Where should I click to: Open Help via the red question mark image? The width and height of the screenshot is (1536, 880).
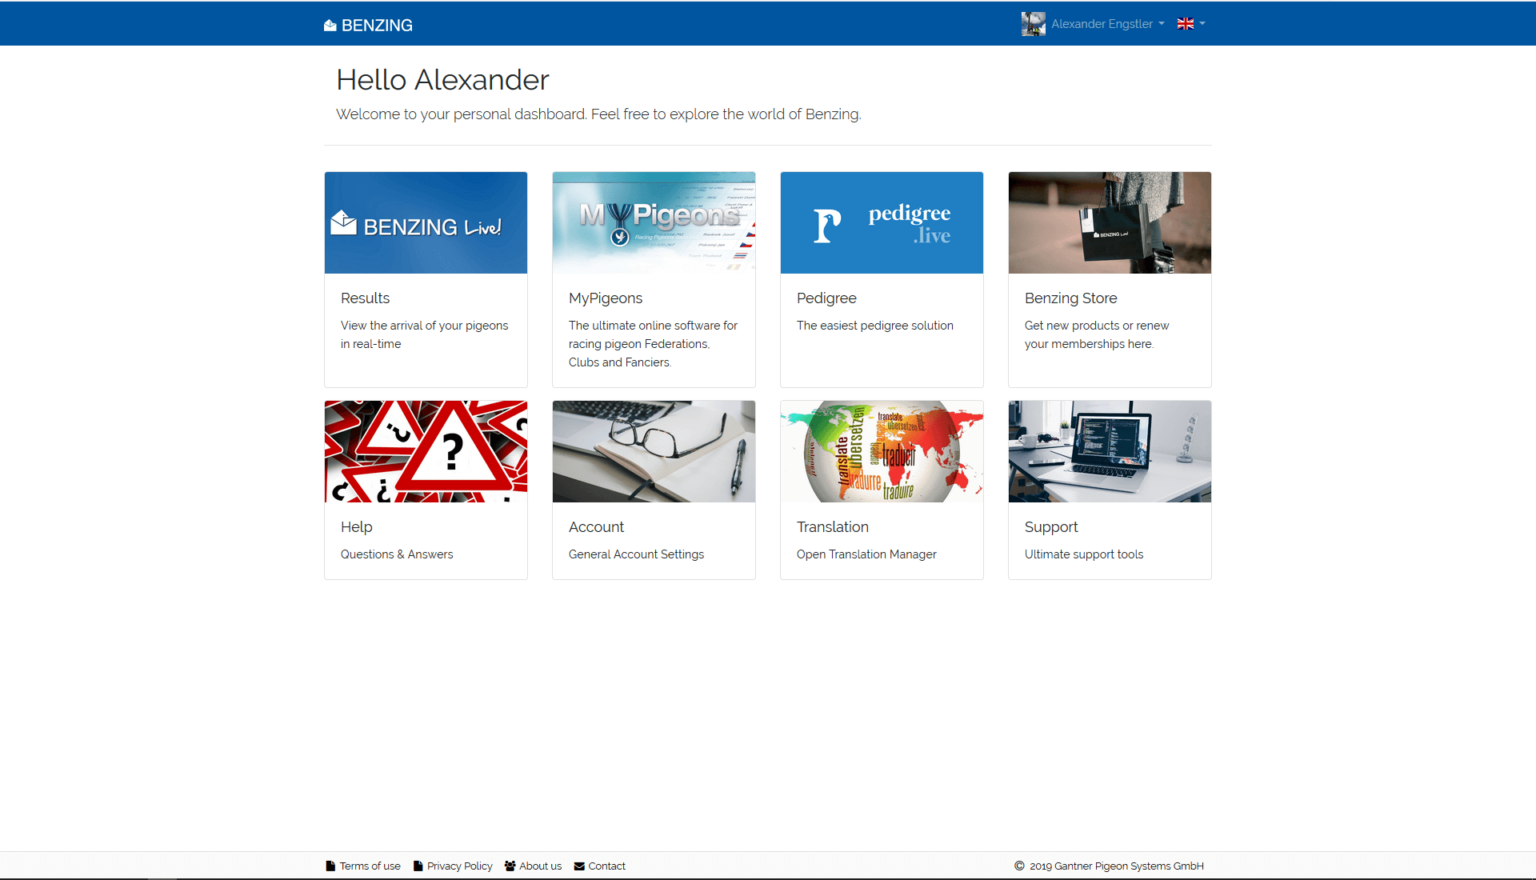tap(425, 451)
